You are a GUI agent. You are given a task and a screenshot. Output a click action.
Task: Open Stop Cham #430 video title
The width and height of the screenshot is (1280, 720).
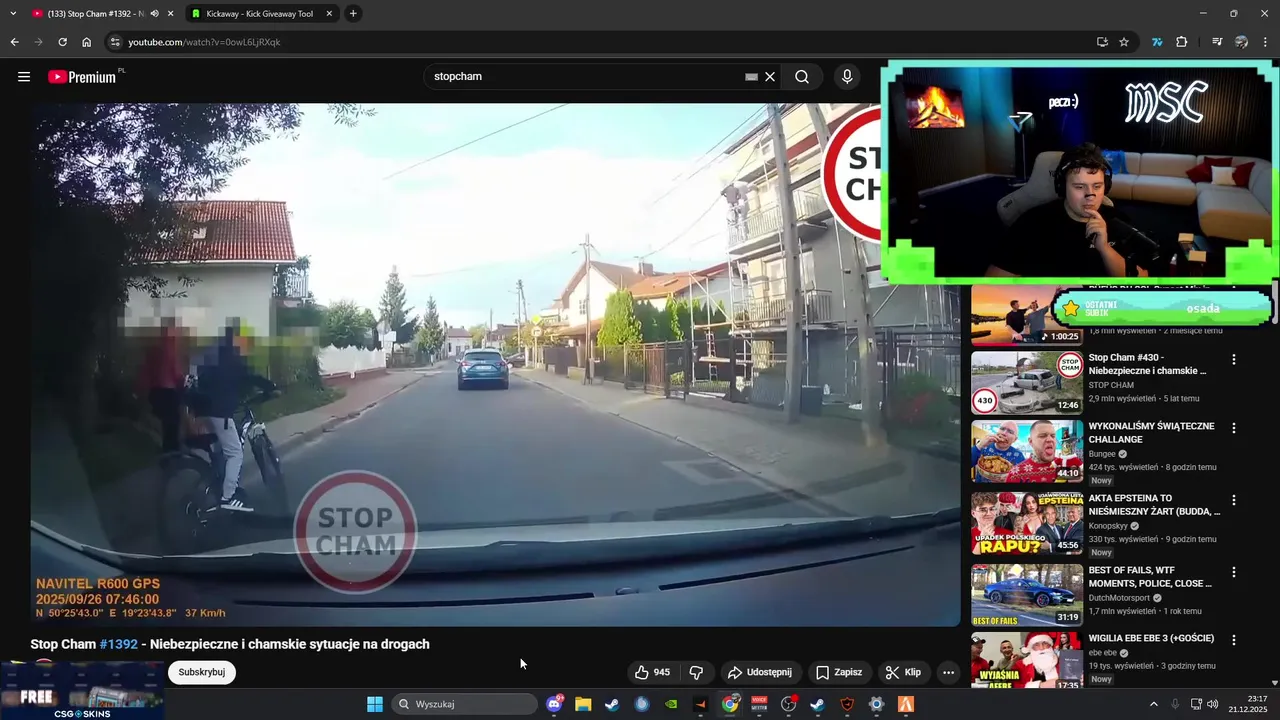coord(1148,364)
